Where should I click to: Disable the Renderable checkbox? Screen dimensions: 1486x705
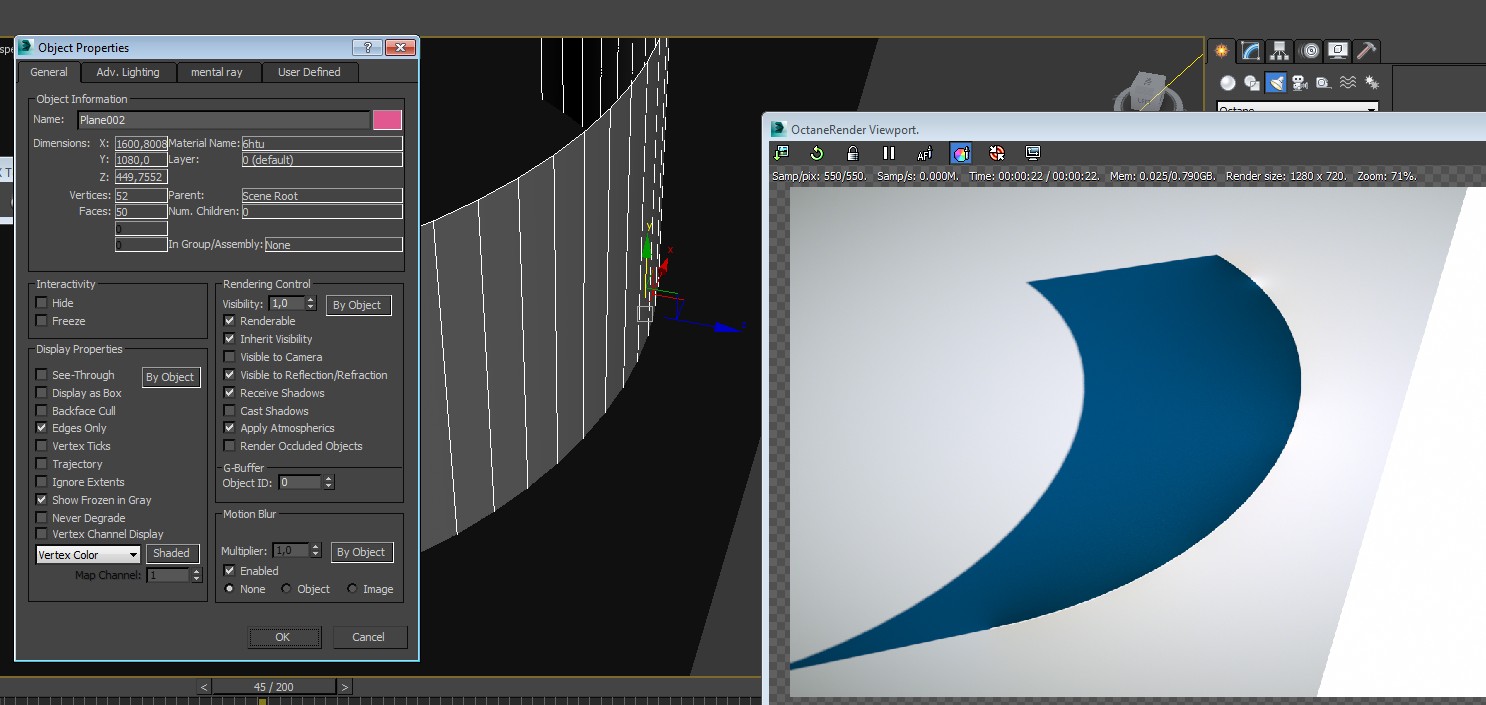(230, 321)
